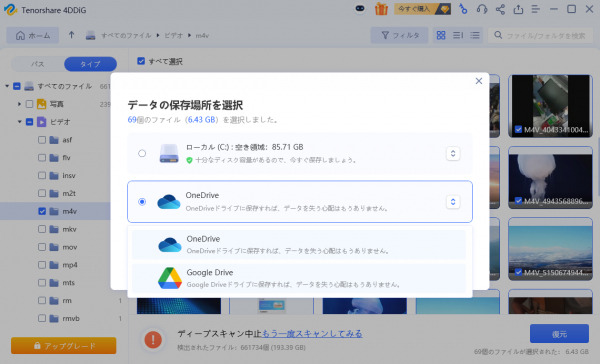Screen dimensions: 600x364
Task: Open the M4V_4943568896 jellyfish thumbnail
Action: (x=550, y=178)
